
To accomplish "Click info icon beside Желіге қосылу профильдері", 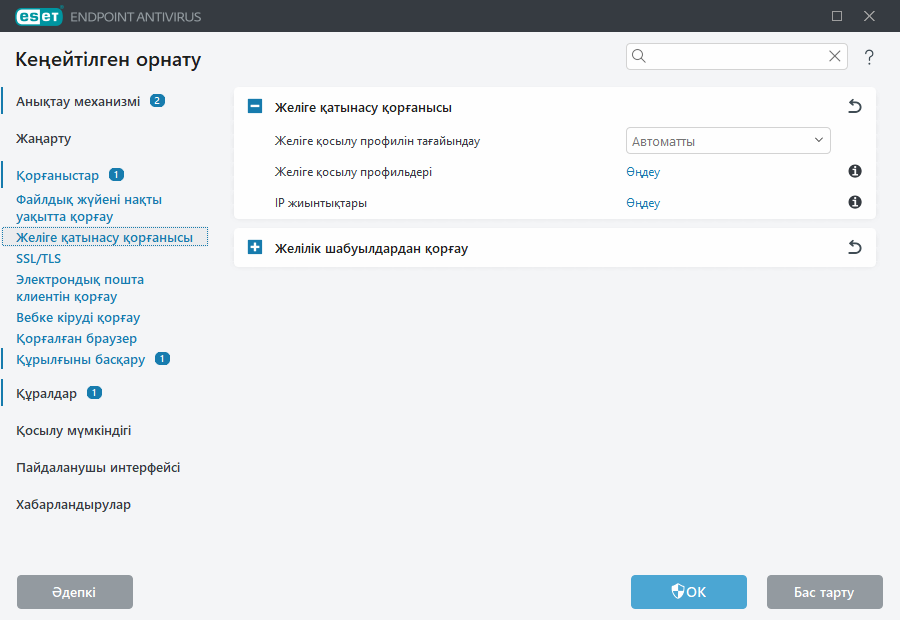I will [855, 172].
